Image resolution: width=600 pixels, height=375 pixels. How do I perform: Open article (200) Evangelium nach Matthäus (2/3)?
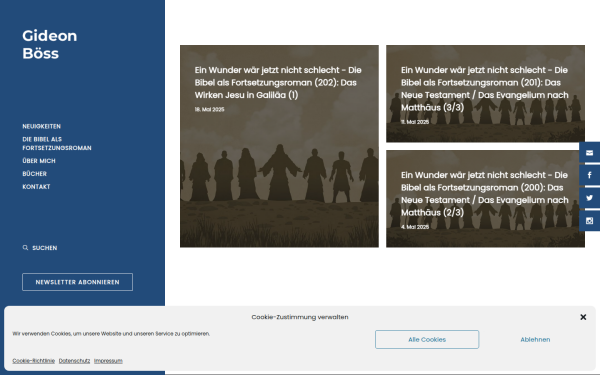pyautogui.click(x=484, y=194)
